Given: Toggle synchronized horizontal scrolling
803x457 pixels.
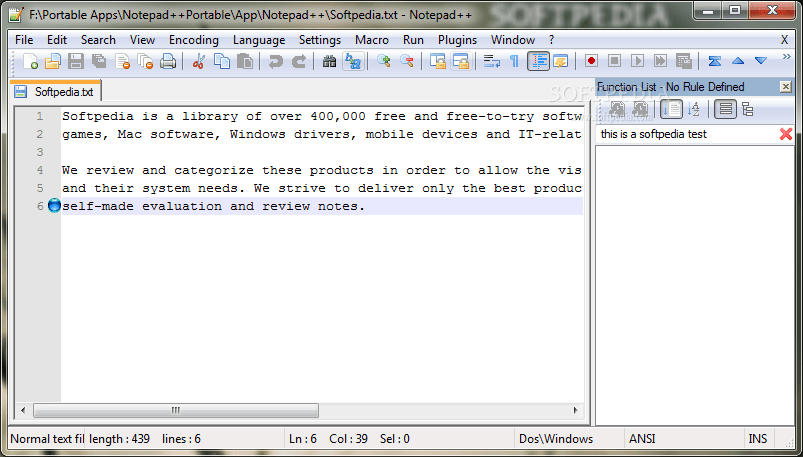Looking at the screenshot, I should [x=461, y=61].
